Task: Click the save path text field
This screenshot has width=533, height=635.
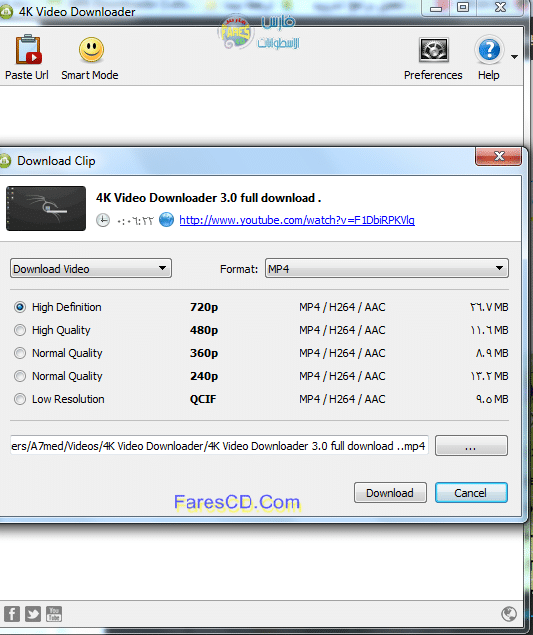Action: point(219,445)
